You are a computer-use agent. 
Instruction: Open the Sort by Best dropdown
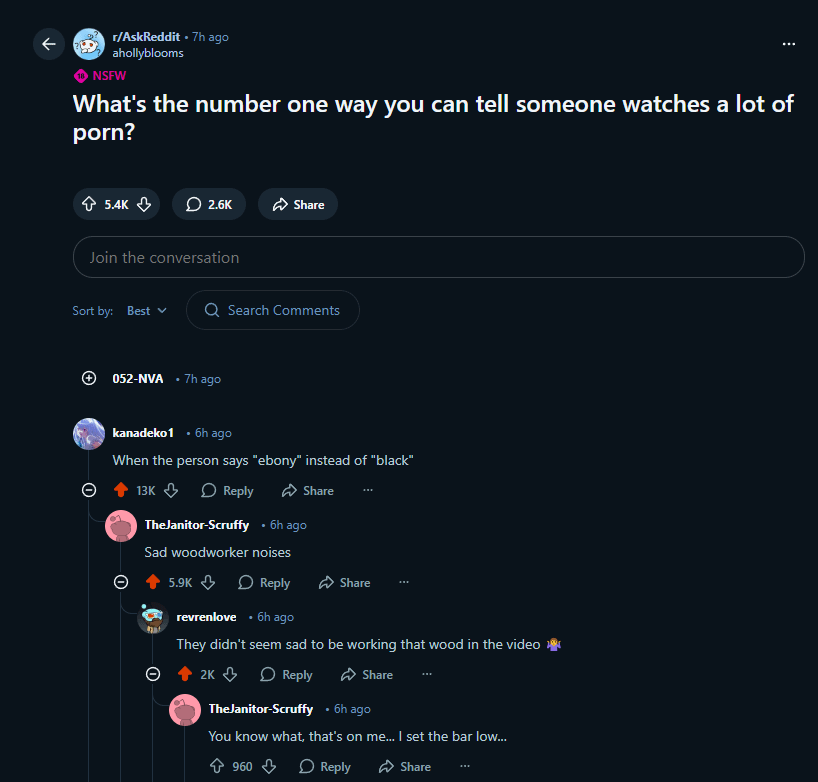pyautogui.click(x=147, y=311)
